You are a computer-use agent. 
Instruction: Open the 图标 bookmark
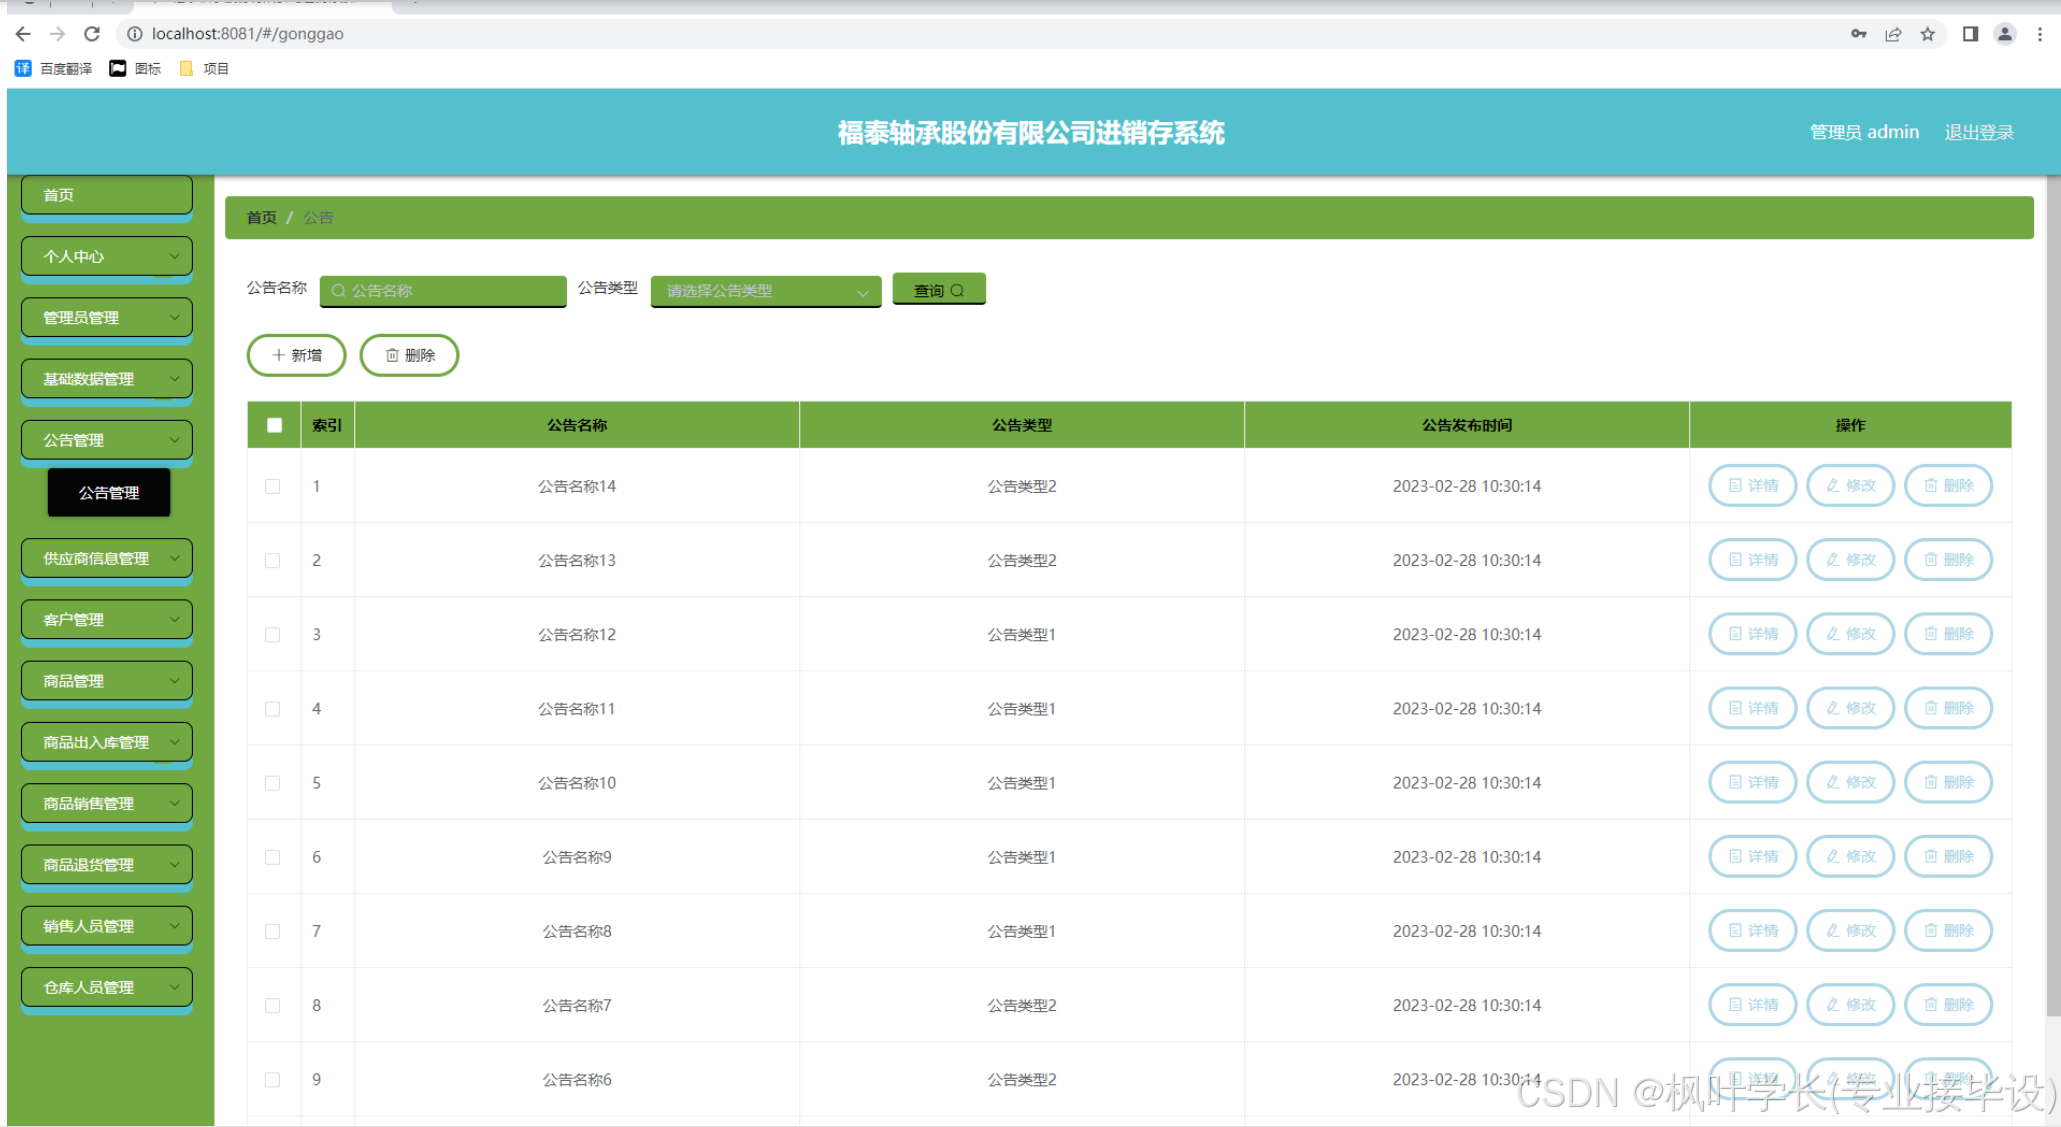coord(135,68)
